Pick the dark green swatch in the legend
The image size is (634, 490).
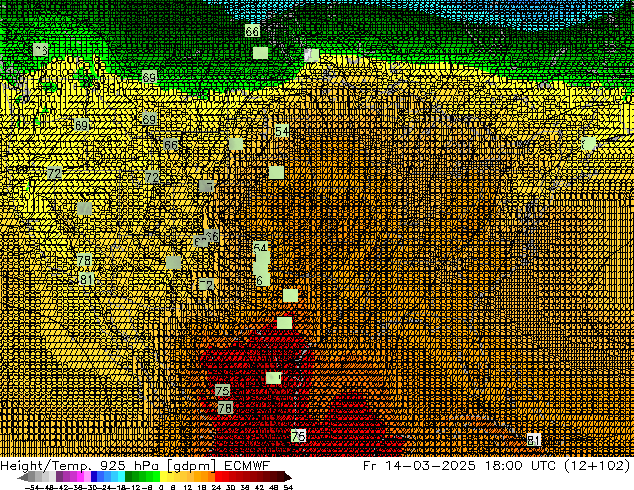pyautogui.click(x=129, y=476)
